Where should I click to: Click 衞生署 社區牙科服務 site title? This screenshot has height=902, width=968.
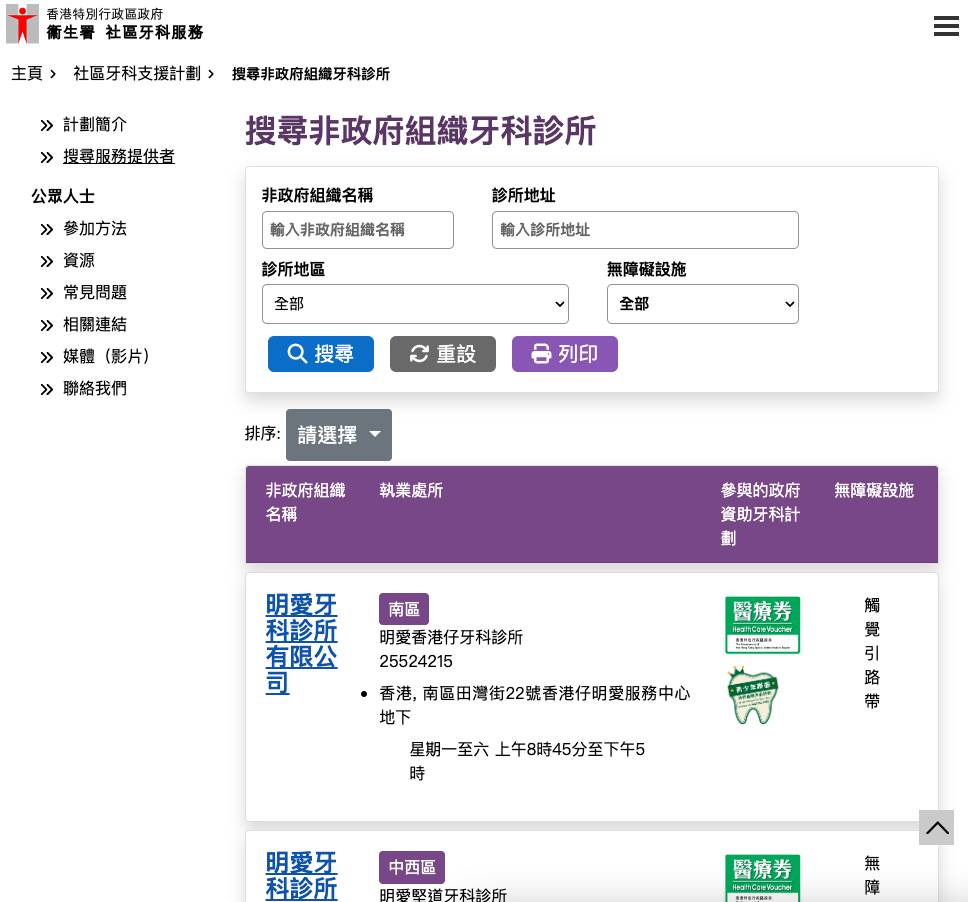point(125,32)
